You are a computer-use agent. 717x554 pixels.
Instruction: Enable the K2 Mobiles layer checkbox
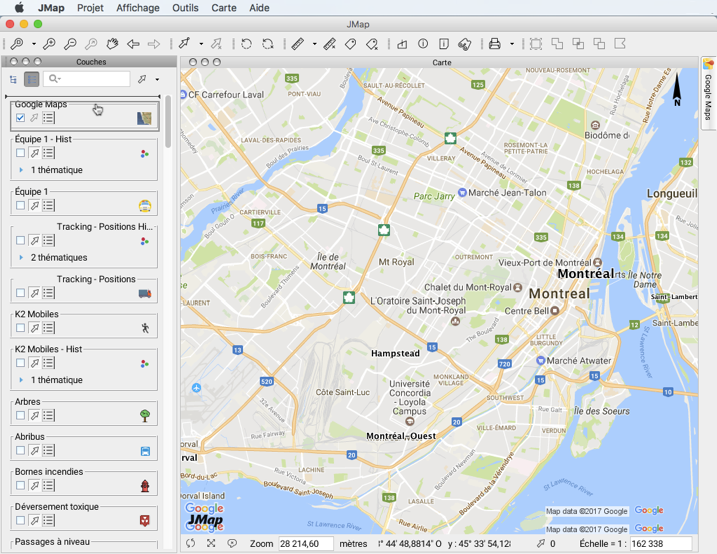tap(20, 328)
